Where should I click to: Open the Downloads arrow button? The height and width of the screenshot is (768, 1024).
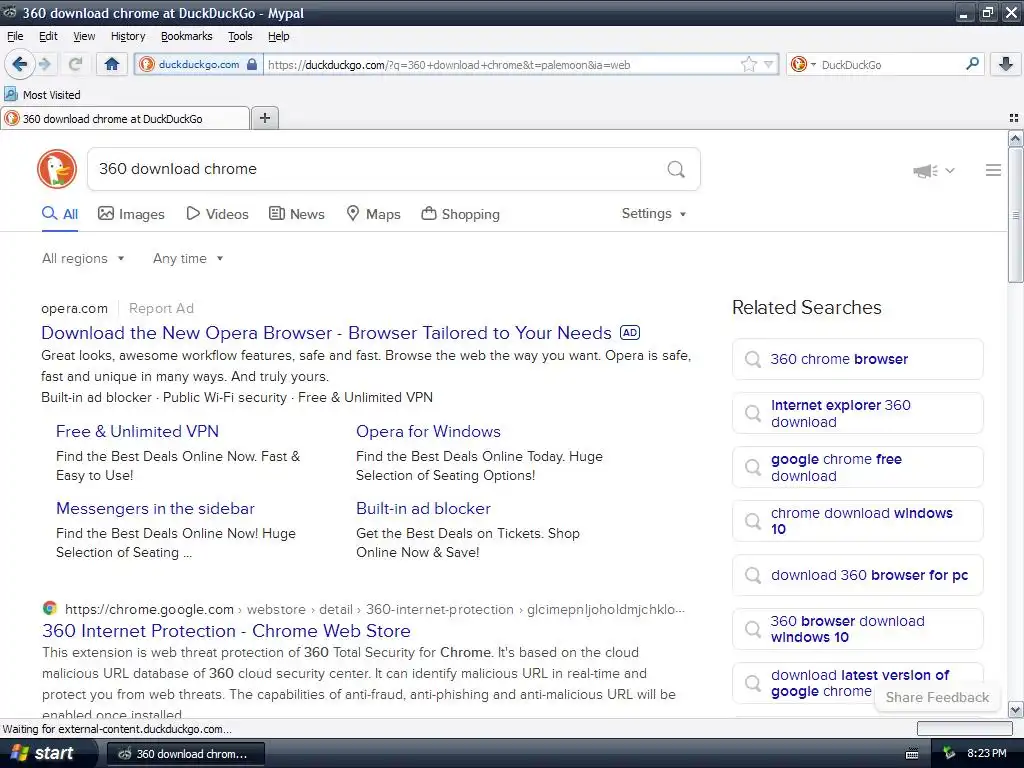point(1006,64)
